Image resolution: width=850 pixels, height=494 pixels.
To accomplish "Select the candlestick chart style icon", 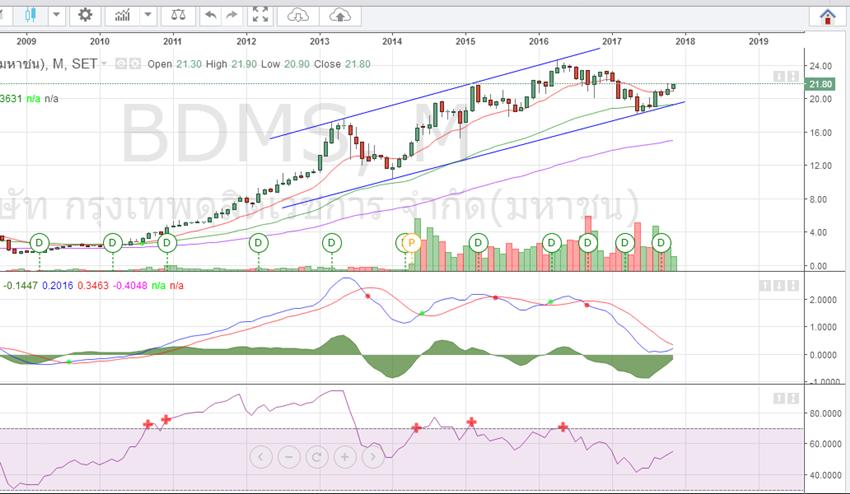I will click(31, 15).
